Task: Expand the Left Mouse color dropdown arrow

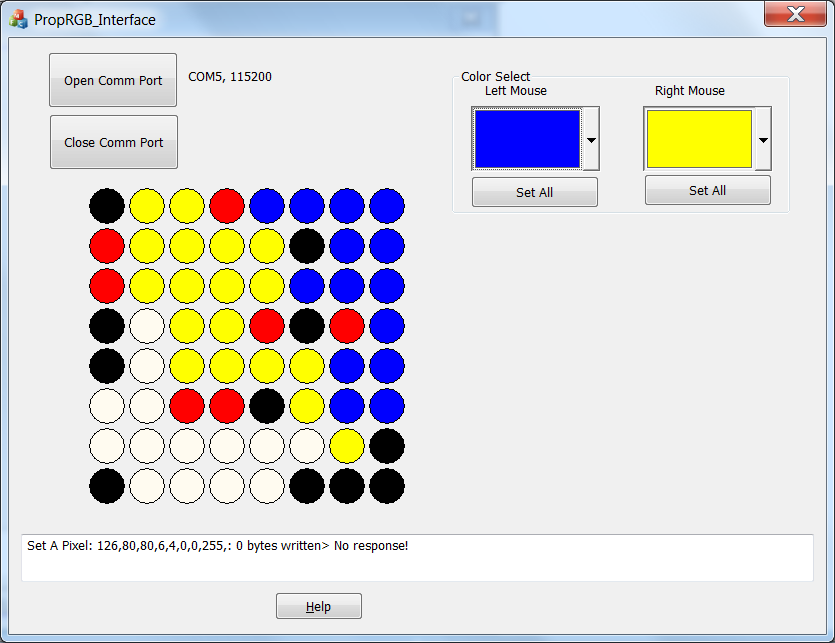Action: click(591, 139)
